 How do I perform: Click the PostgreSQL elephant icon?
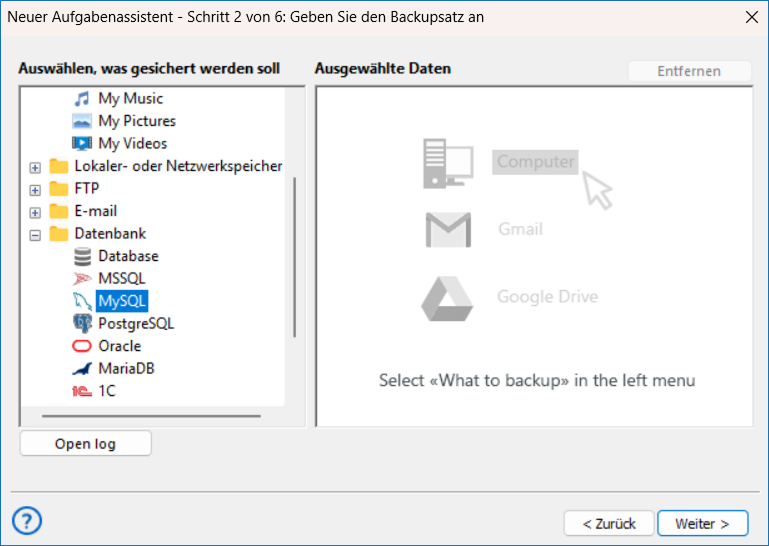(82, 324)
